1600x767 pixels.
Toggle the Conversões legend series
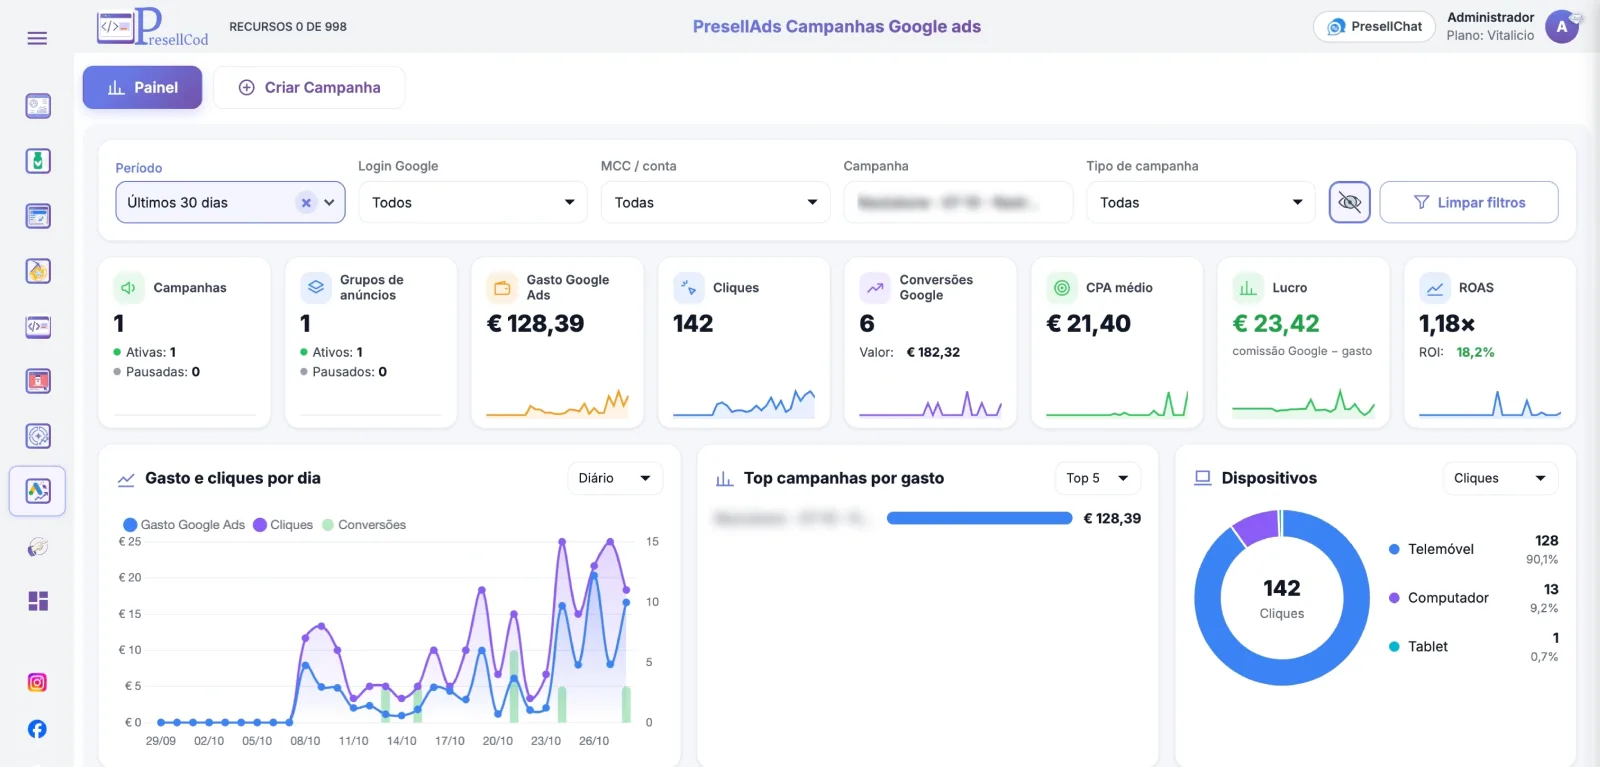coord(364,525)
